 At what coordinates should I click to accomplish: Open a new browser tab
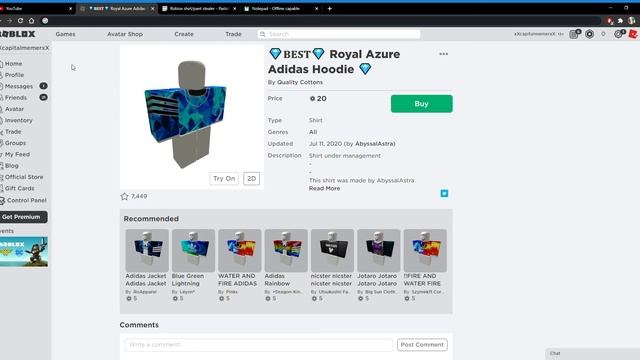pos(329,9)
